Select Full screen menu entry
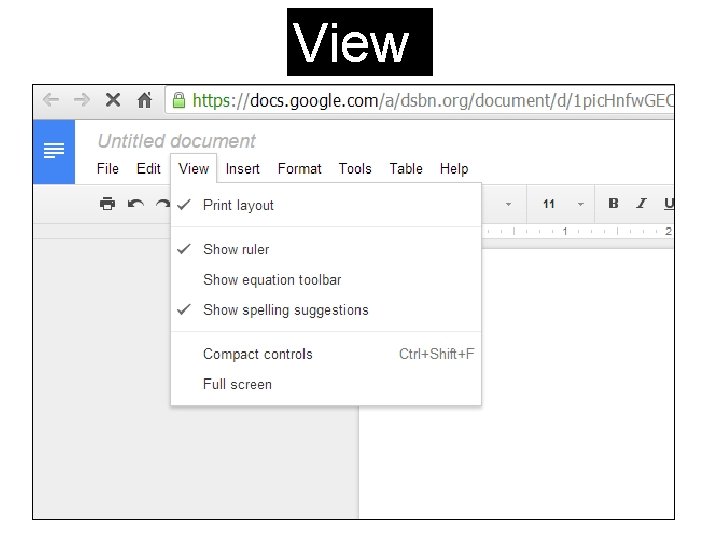Image resolution: width=720 pixels, height=540 pixels. pyautogui.click(x=326, y=384)
